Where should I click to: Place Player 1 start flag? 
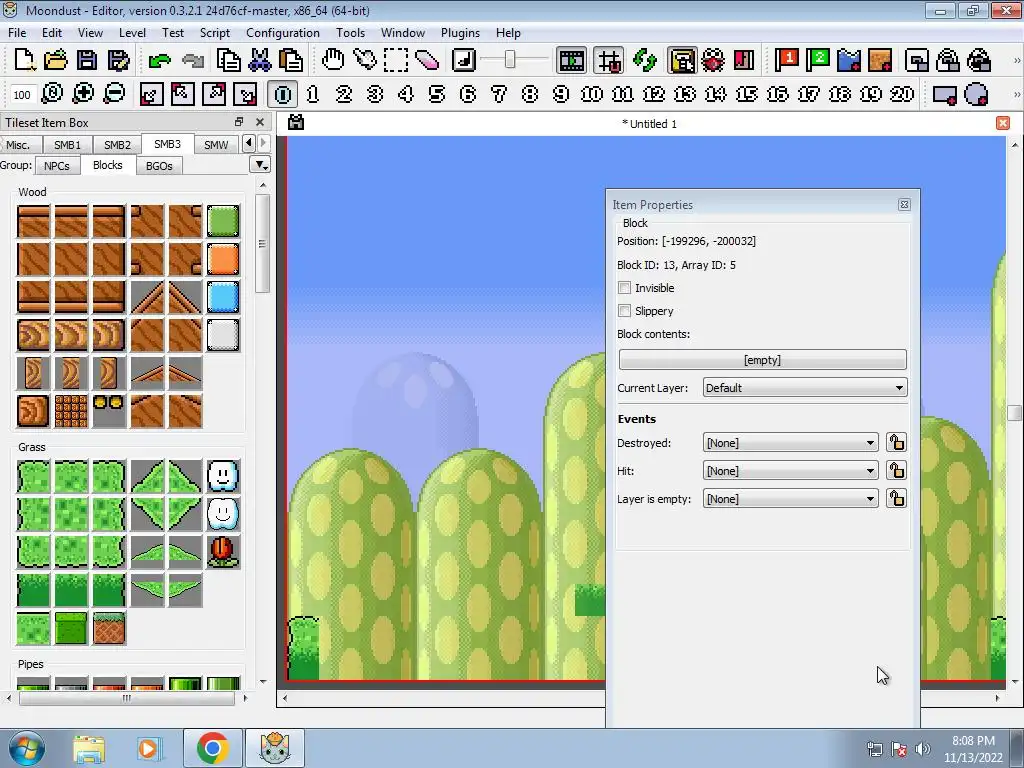coord(786,60)
